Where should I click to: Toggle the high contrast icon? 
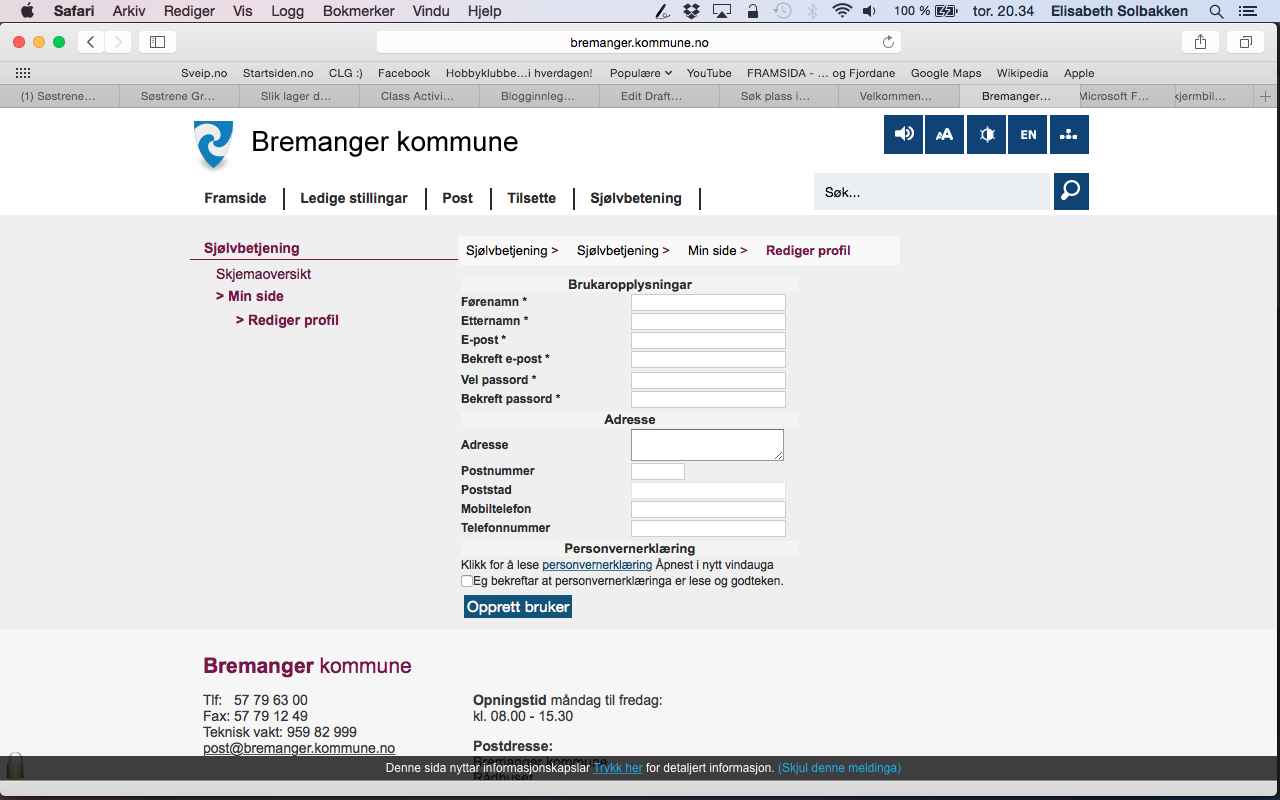pyautogui.click(x=986, y=134)
